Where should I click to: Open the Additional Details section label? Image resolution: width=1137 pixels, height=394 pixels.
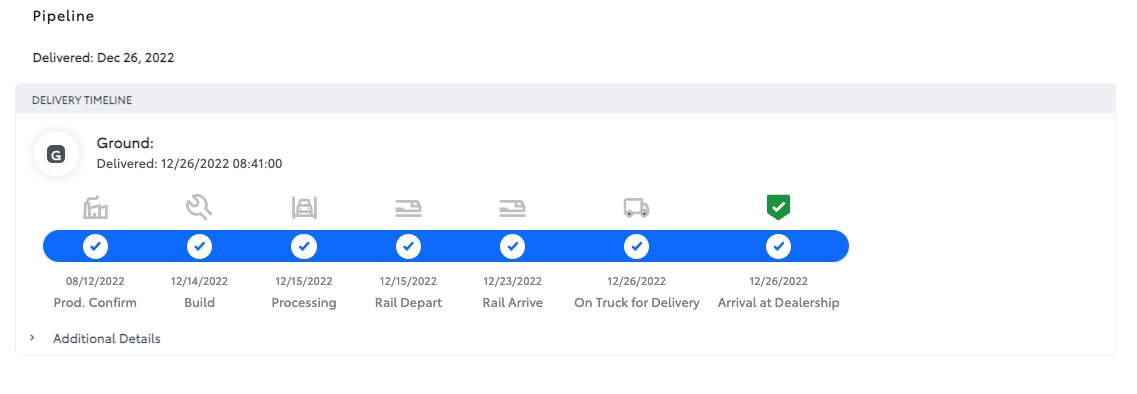coord(107,339)
